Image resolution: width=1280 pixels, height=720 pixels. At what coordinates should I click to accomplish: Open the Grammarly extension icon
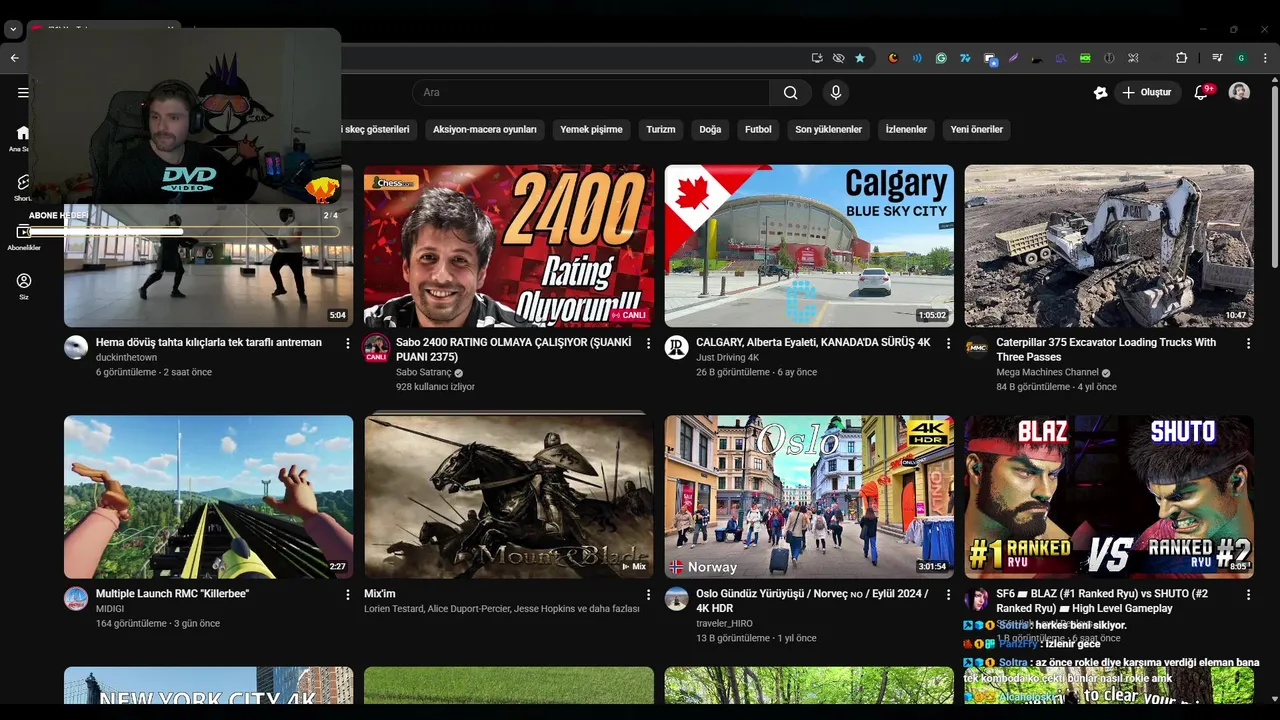pos(941,58)
